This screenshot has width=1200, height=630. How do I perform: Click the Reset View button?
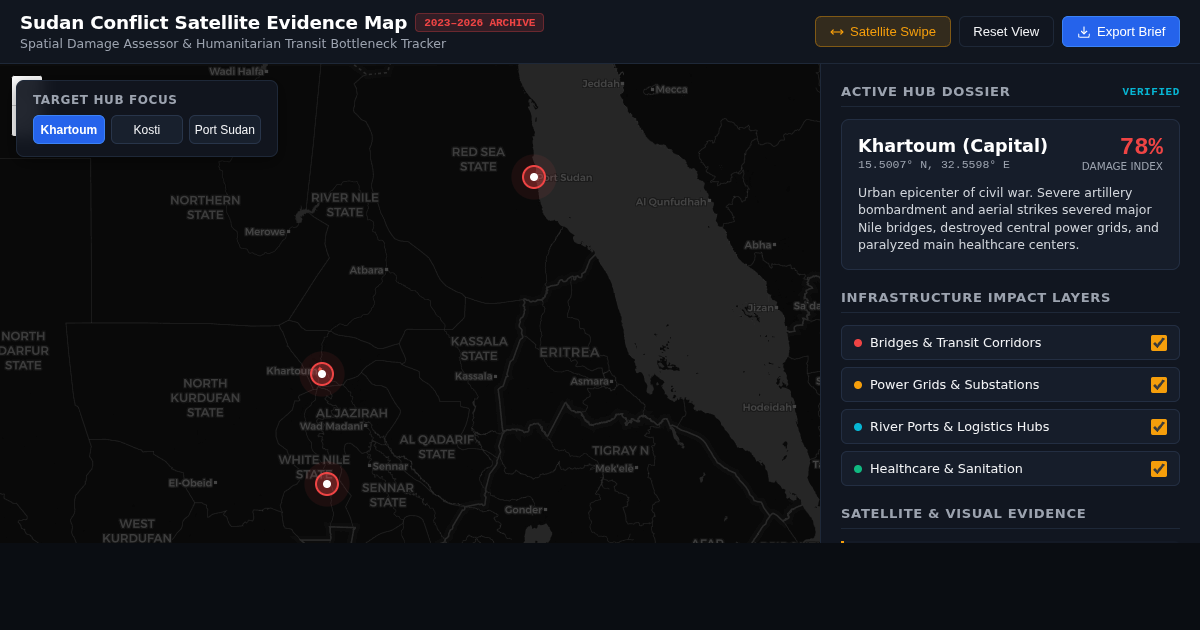1006,31
